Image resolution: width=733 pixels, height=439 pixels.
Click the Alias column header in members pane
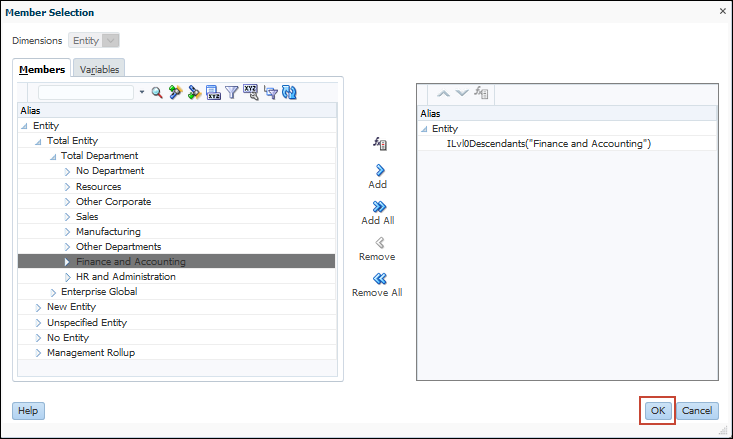tap(177, 110)
